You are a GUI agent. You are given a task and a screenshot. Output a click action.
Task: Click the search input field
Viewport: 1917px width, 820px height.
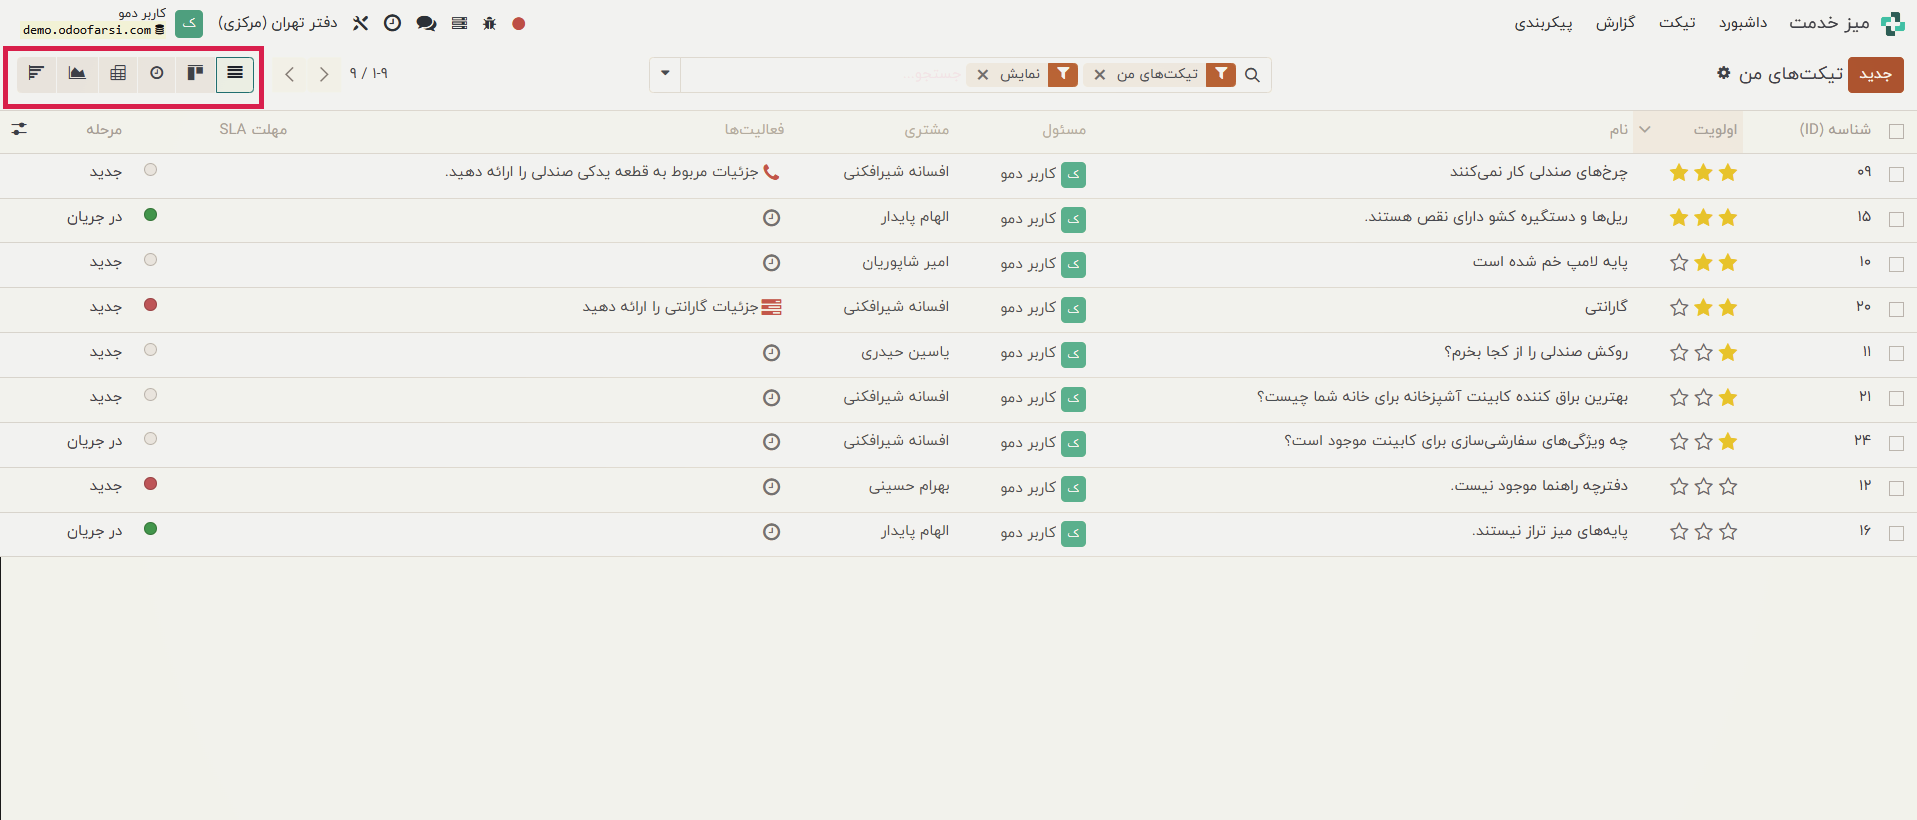[x=820, y=75]
